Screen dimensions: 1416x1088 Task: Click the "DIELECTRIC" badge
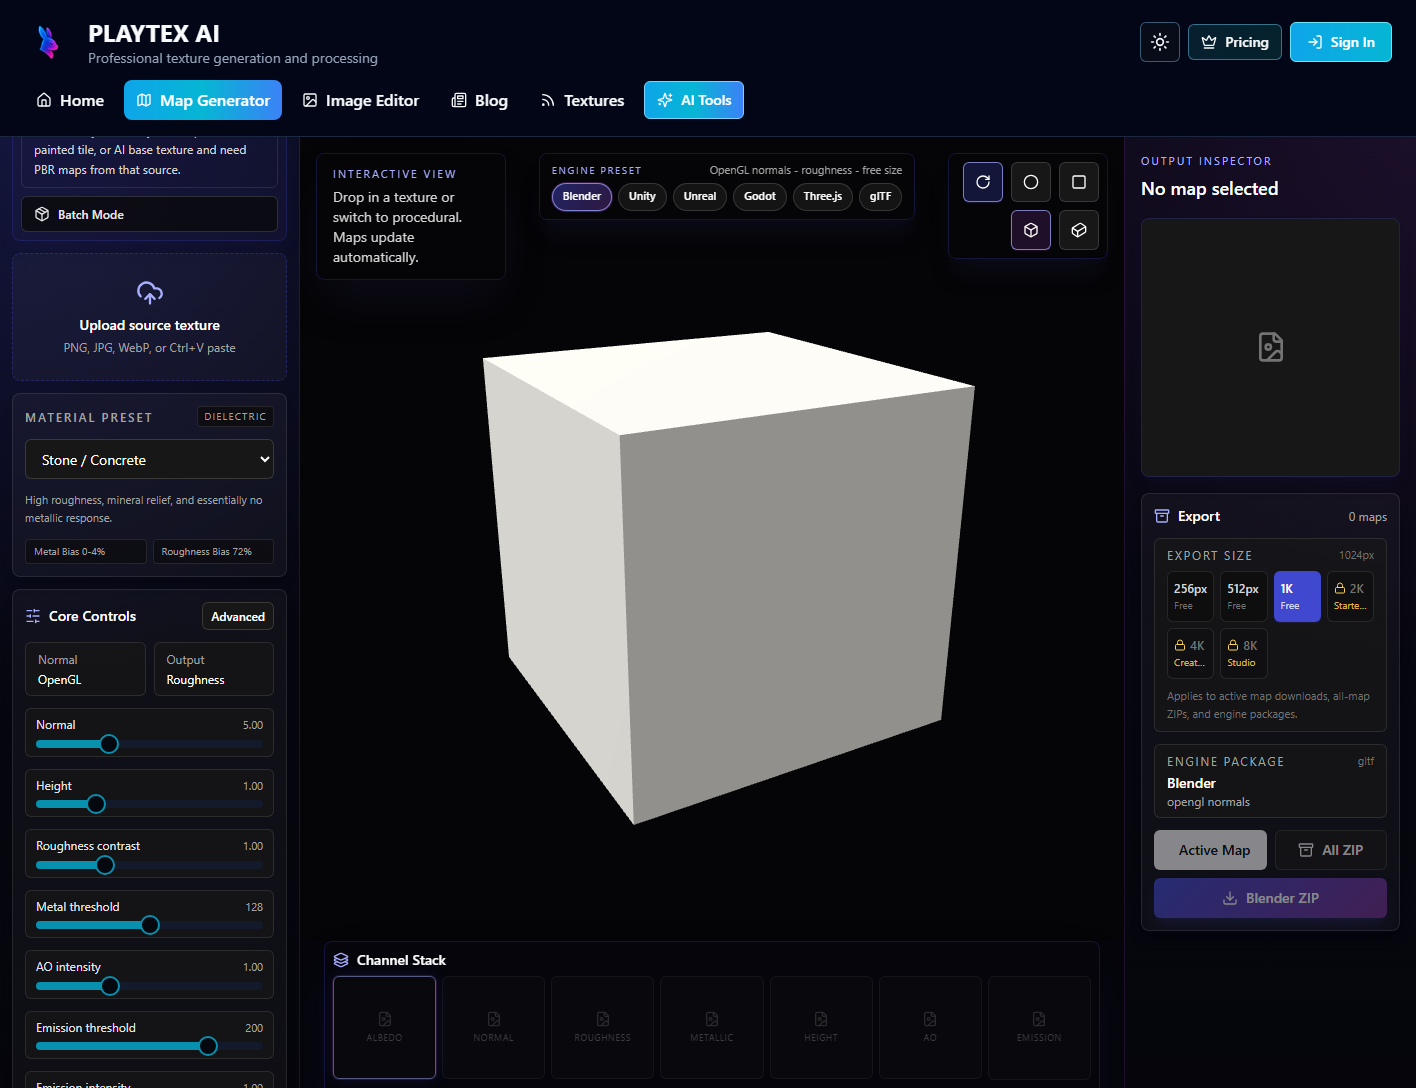[x=235, y=416]
